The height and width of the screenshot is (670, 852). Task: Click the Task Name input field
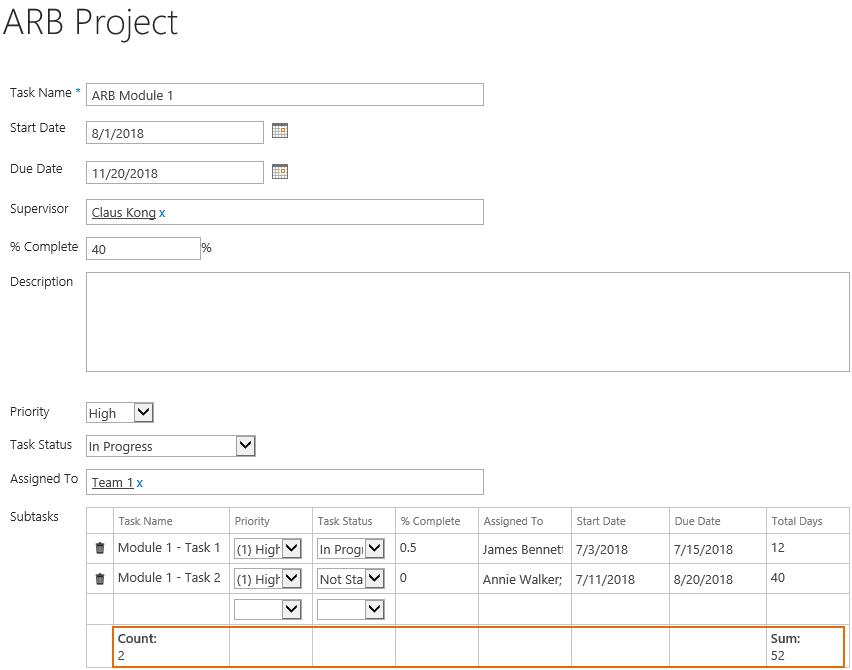pos(285,95)
